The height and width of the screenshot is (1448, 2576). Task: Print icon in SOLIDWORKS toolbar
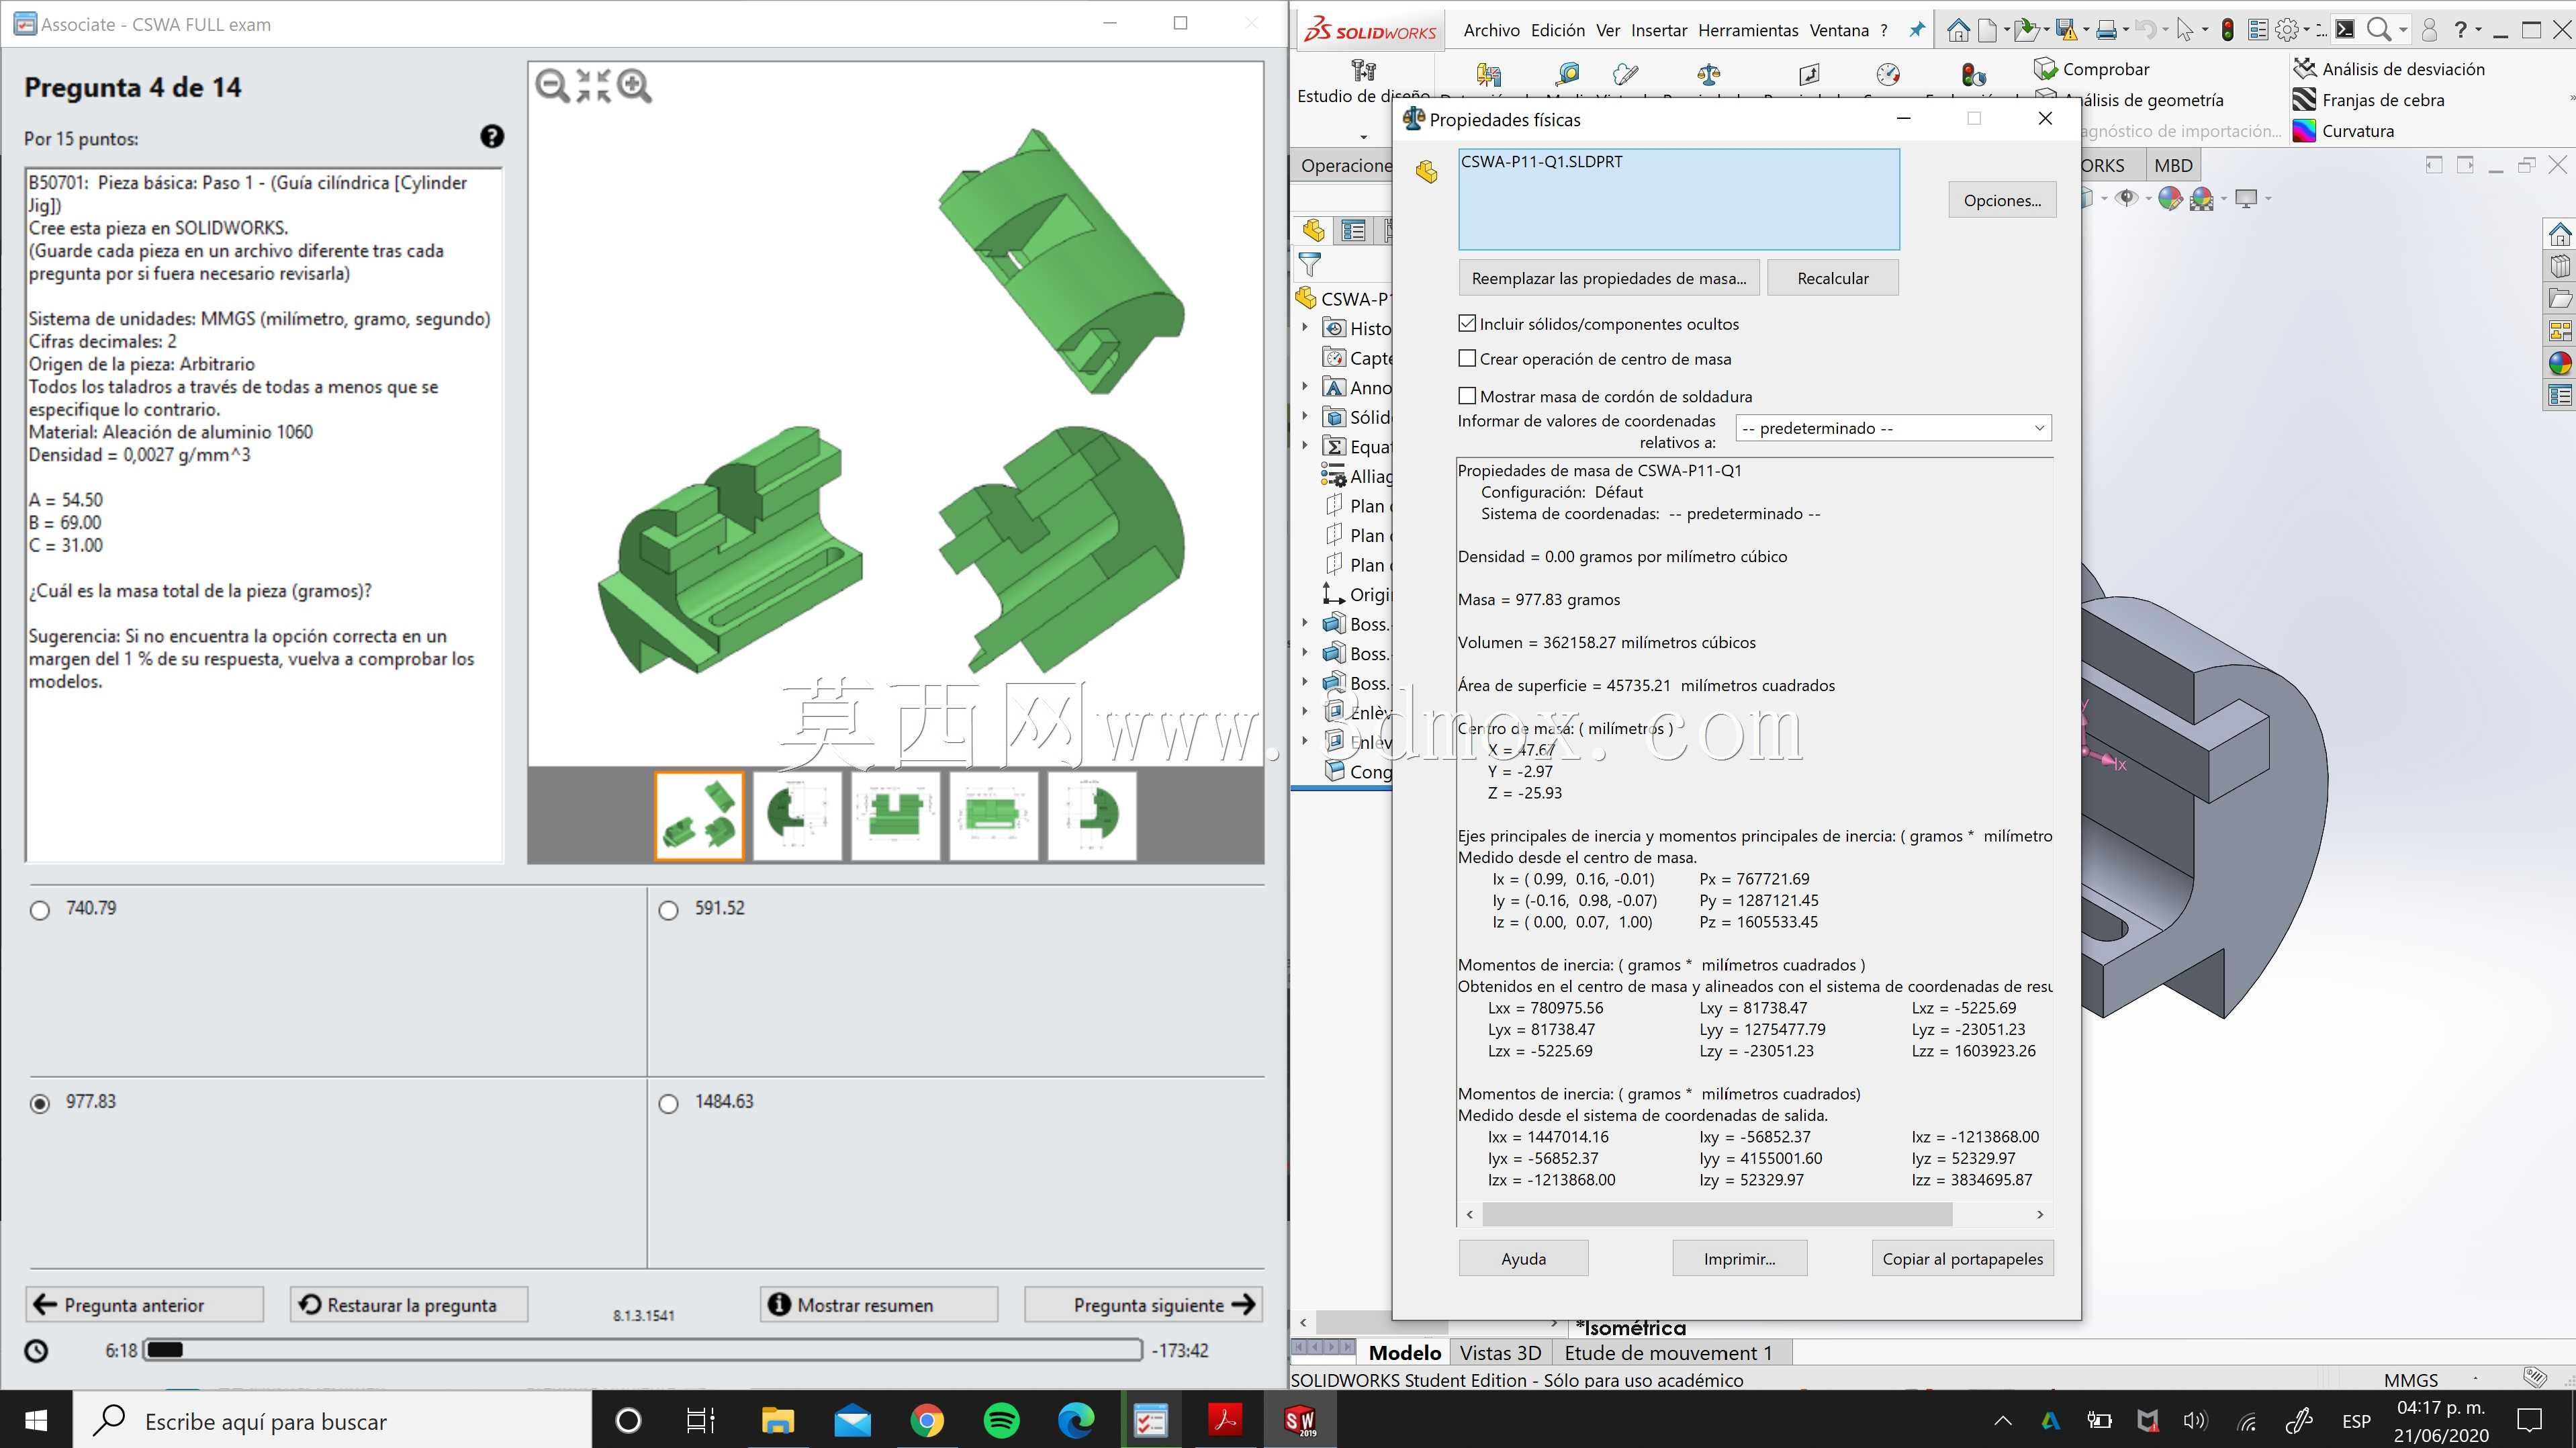(2106, 30)
